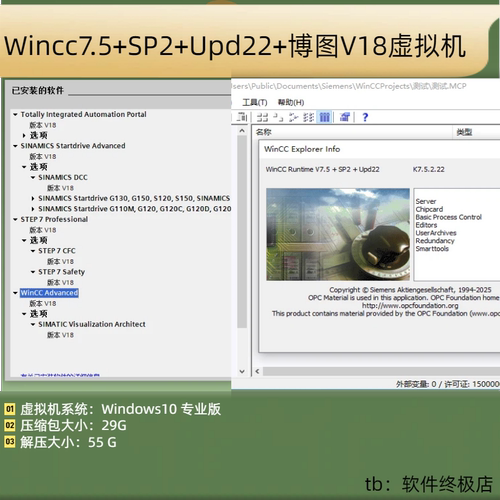Open the Properties toolbar icon

345,117
